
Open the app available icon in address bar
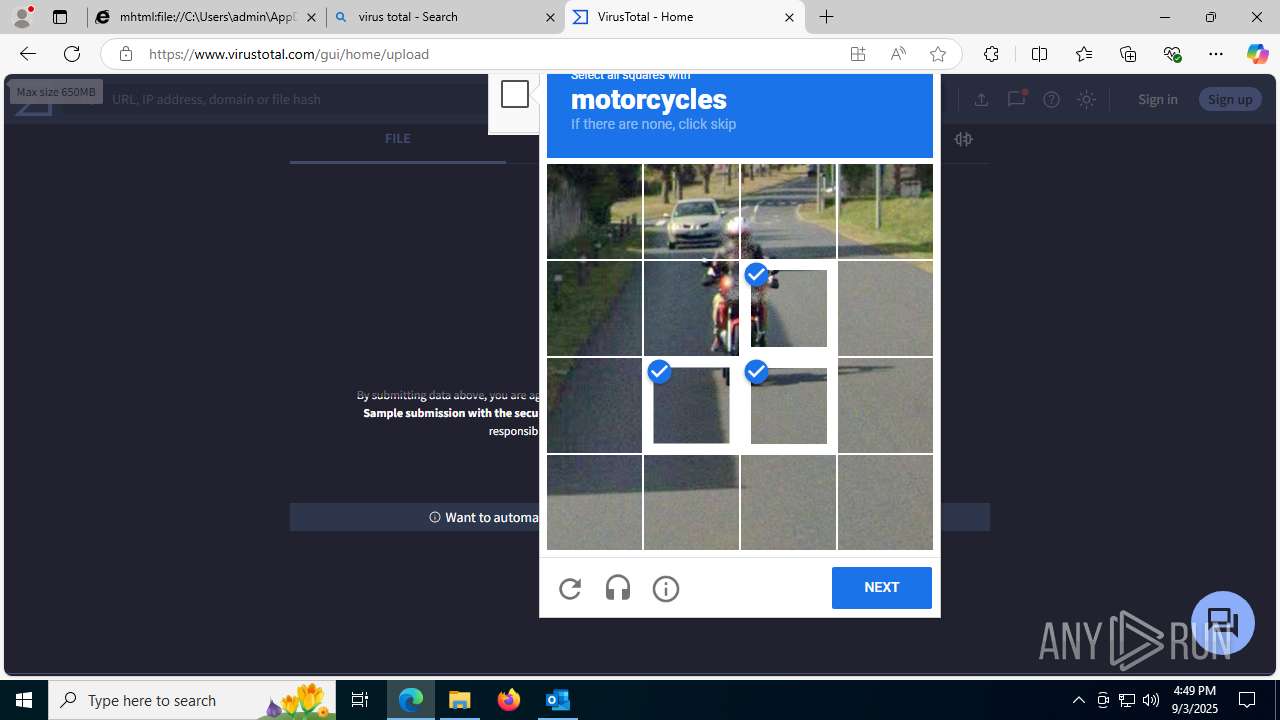858,54
